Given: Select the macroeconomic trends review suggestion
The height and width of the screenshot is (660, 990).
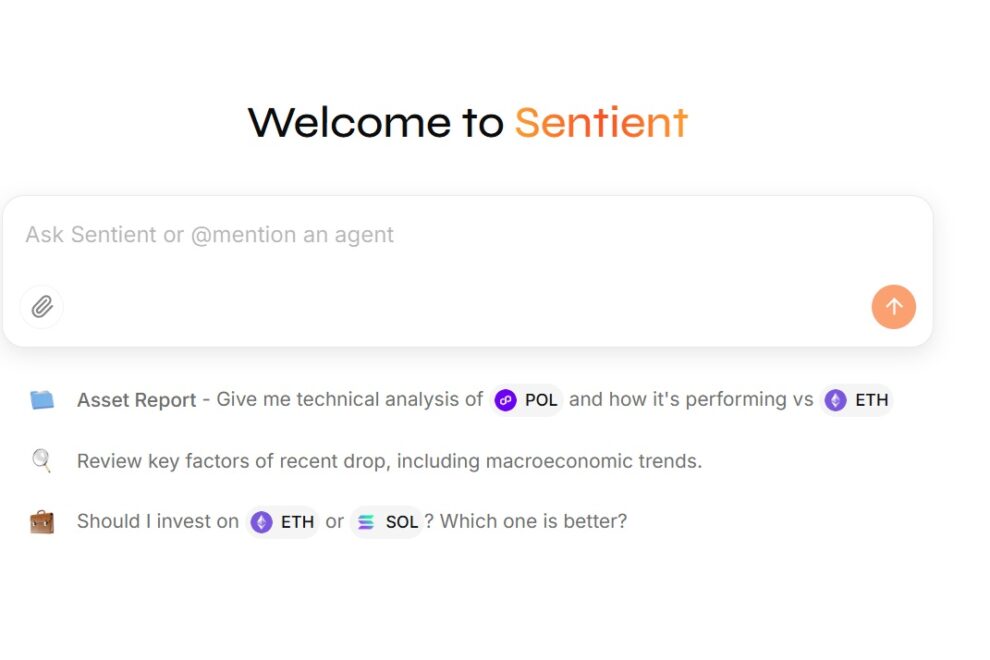Looking at the screenshot, I should click(x=390, y=461).
